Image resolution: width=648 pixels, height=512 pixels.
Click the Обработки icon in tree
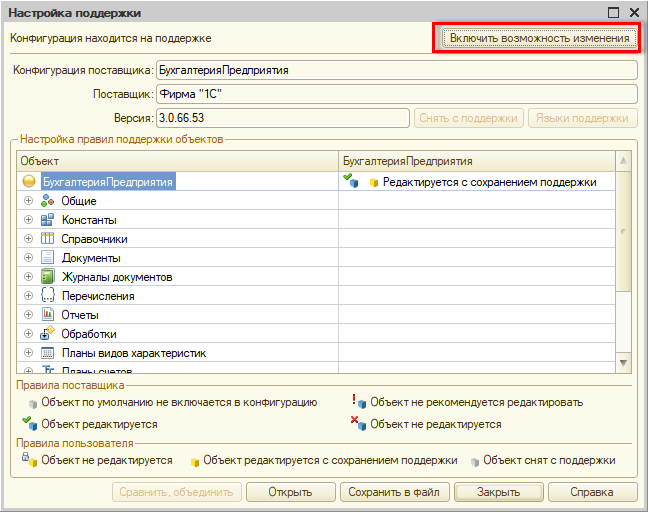click(47, 334)
